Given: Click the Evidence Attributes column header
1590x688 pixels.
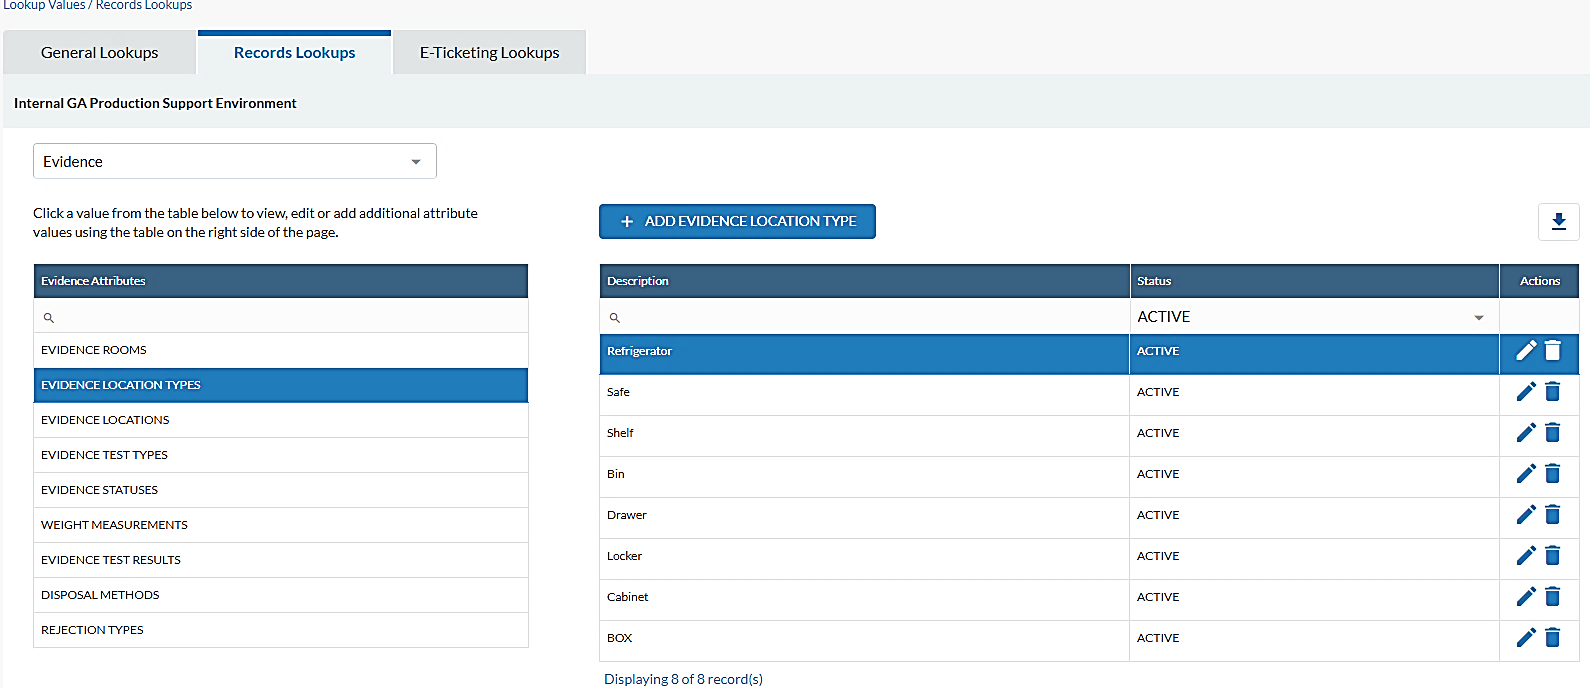Looking at the screenshot, I should pos(281,281).
